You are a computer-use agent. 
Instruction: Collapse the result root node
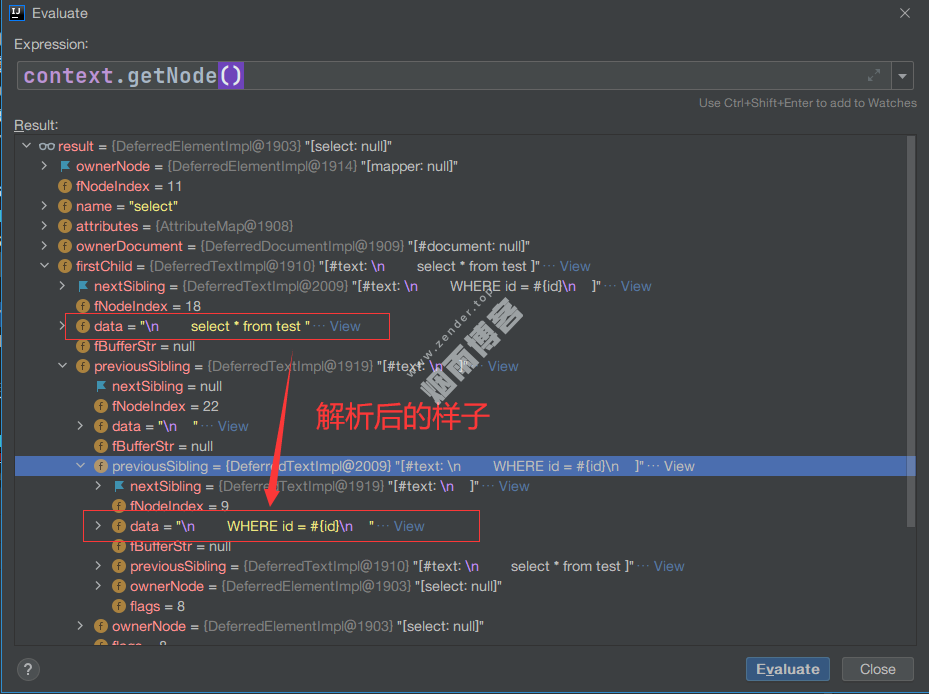[x=27, y=146]
